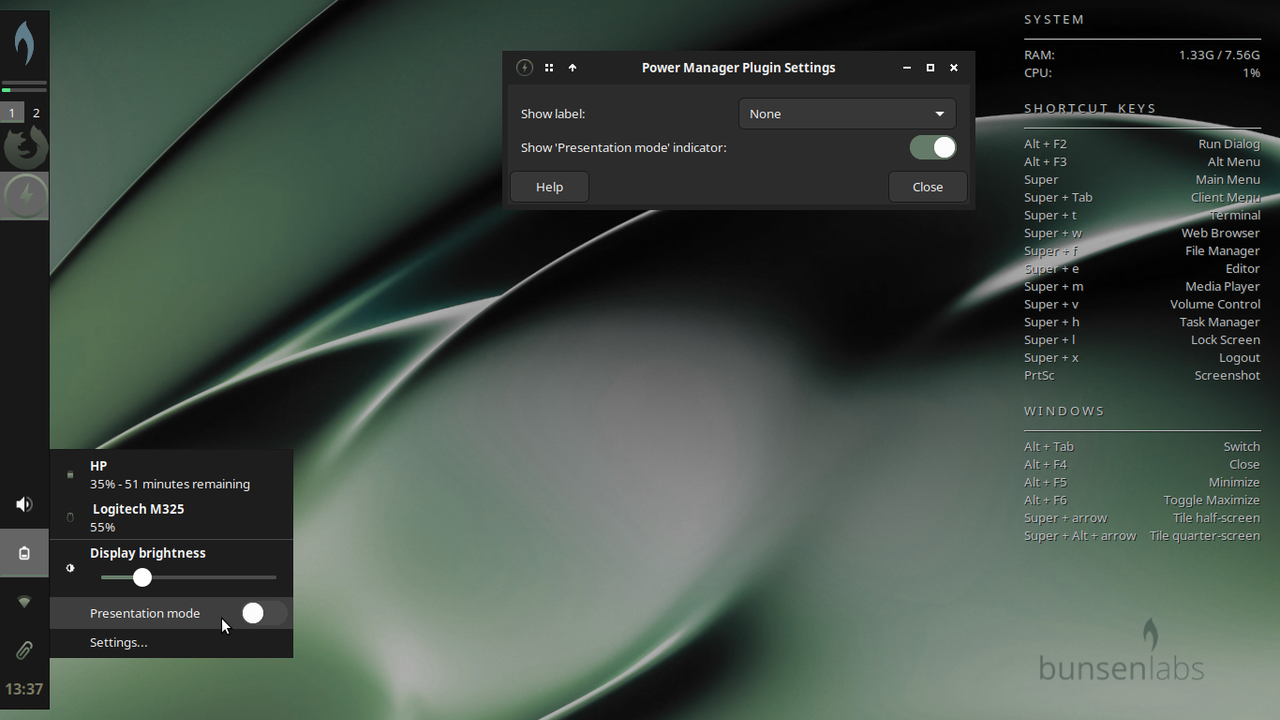Open Settings... from the power popup
The height and width of the screenshot is (720, 1280).
point(171,642)
